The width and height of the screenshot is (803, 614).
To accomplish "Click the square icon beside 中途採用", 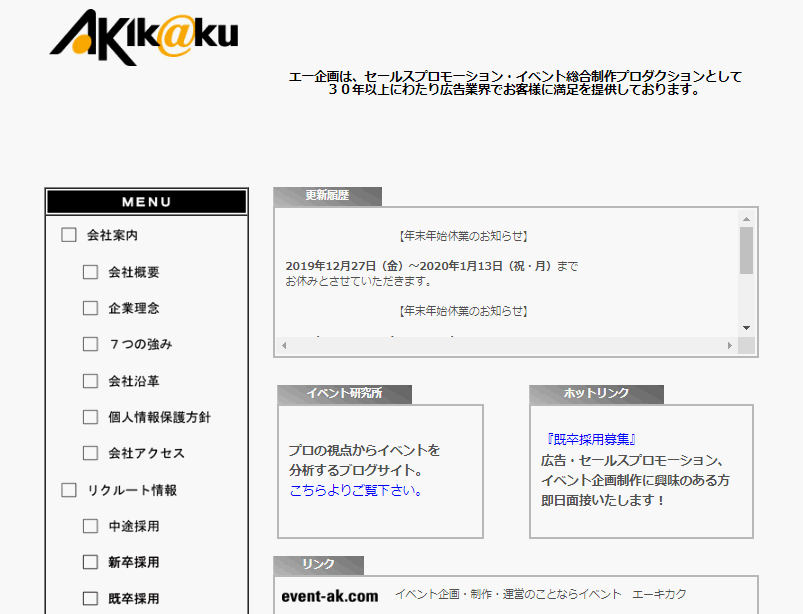I will [91, 526].
